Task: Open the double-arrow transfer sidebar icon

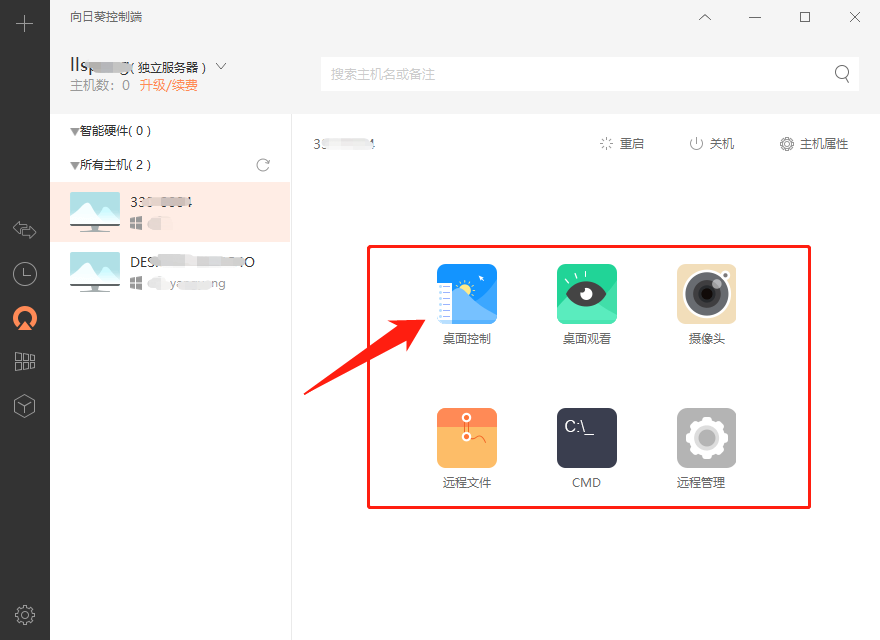Action: pos(25,229)
